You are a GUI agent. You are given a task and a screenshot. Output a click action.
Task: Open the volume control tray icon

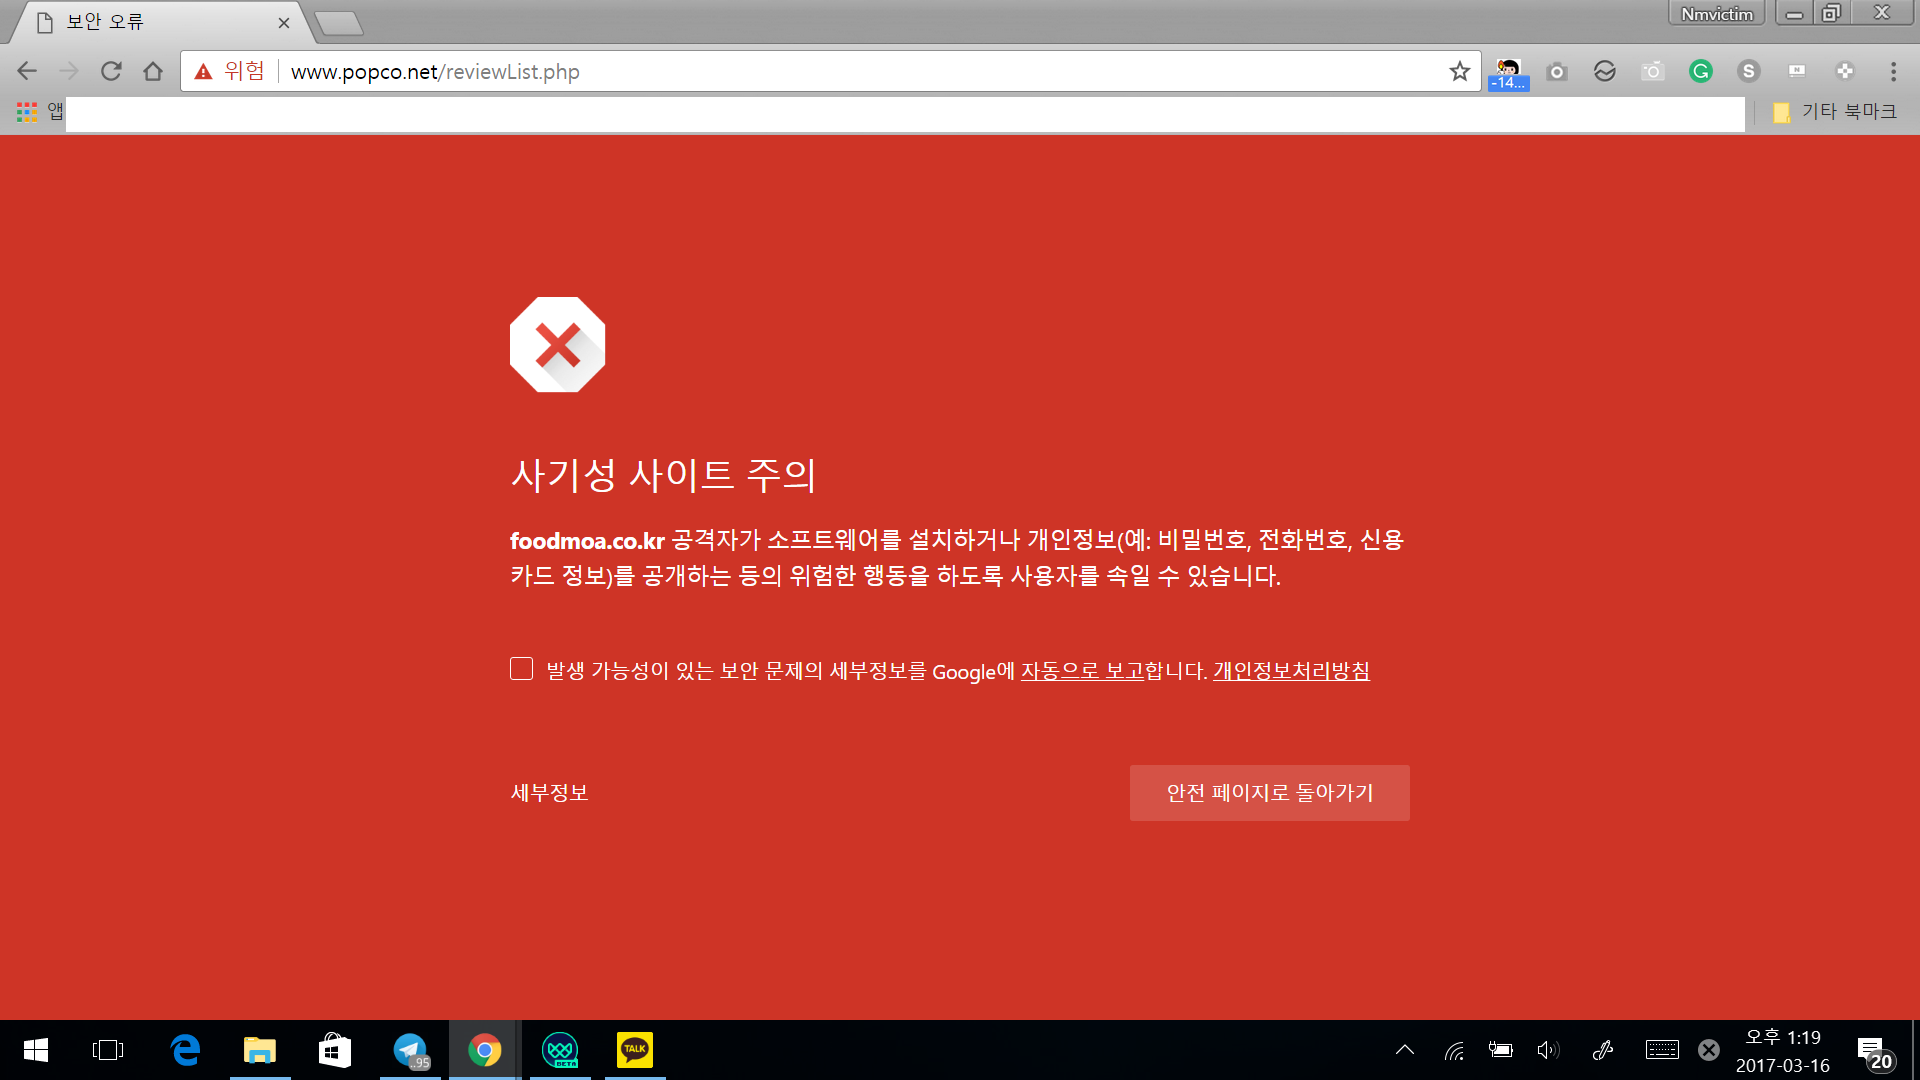point(1548,1050)
